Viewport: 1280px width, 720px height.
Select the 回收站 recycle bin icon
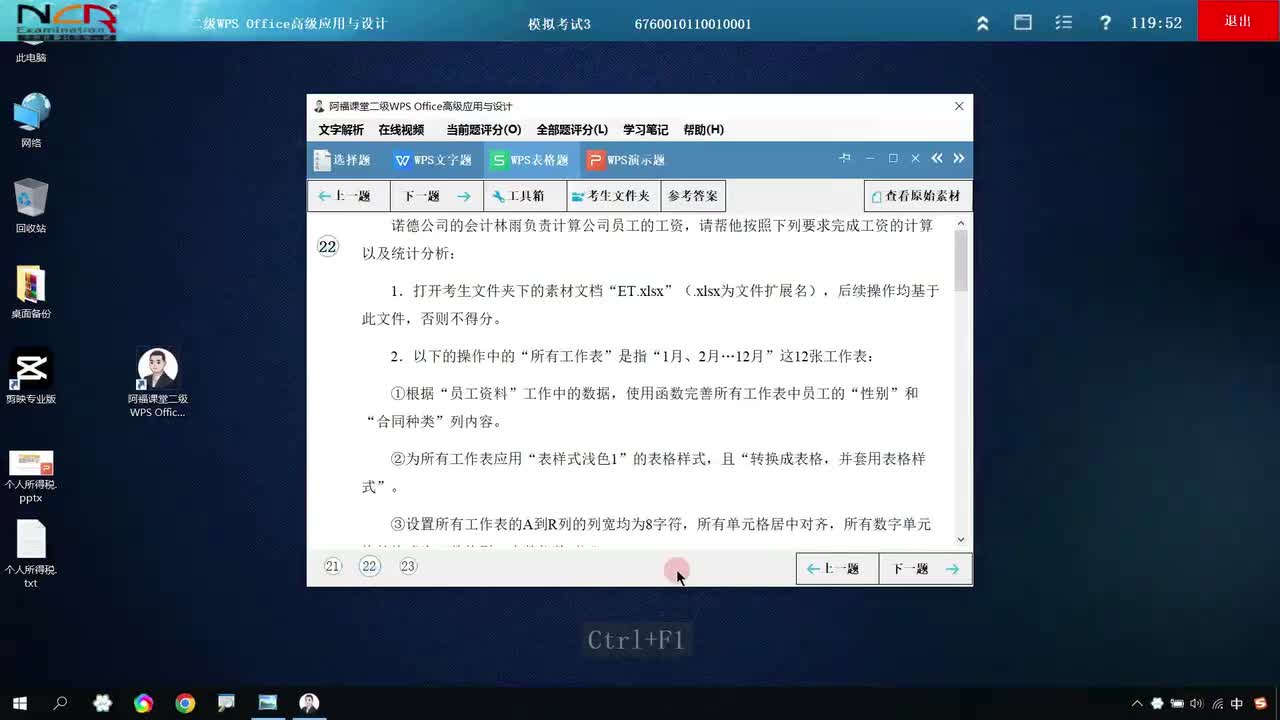[31, 206]
